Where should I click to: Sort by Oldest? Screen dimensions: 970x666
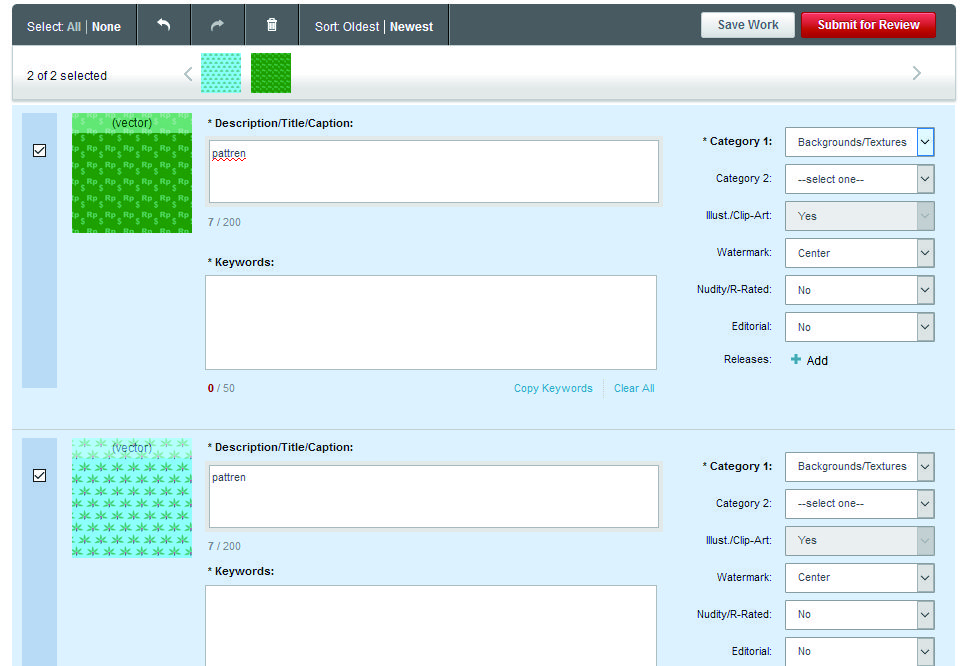point(361,27)
